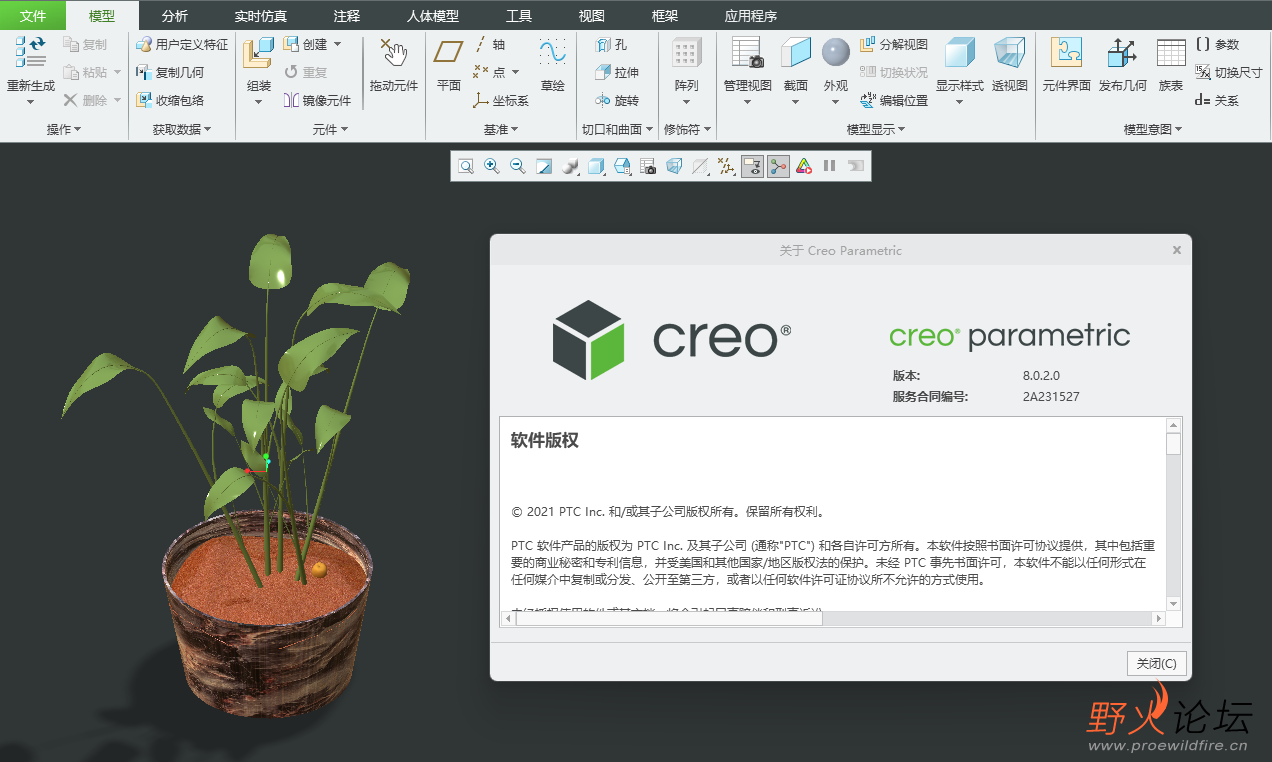Toggle Exploded View (分解视图)
Viewport: 1272px width, 762px height.
(894, 45)
